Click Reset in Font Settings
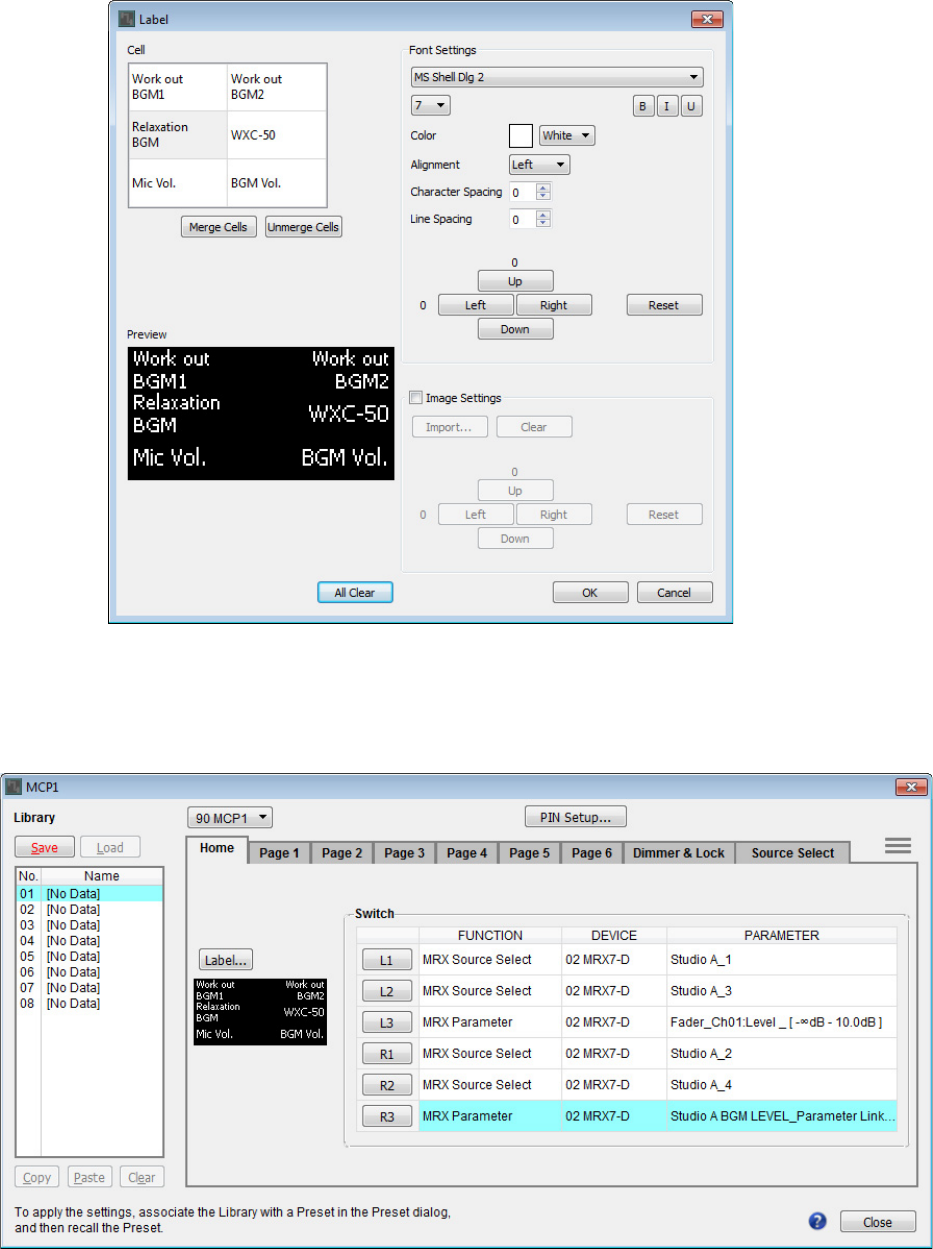This screenshot has height=1249, width=933. click(665, 305)
